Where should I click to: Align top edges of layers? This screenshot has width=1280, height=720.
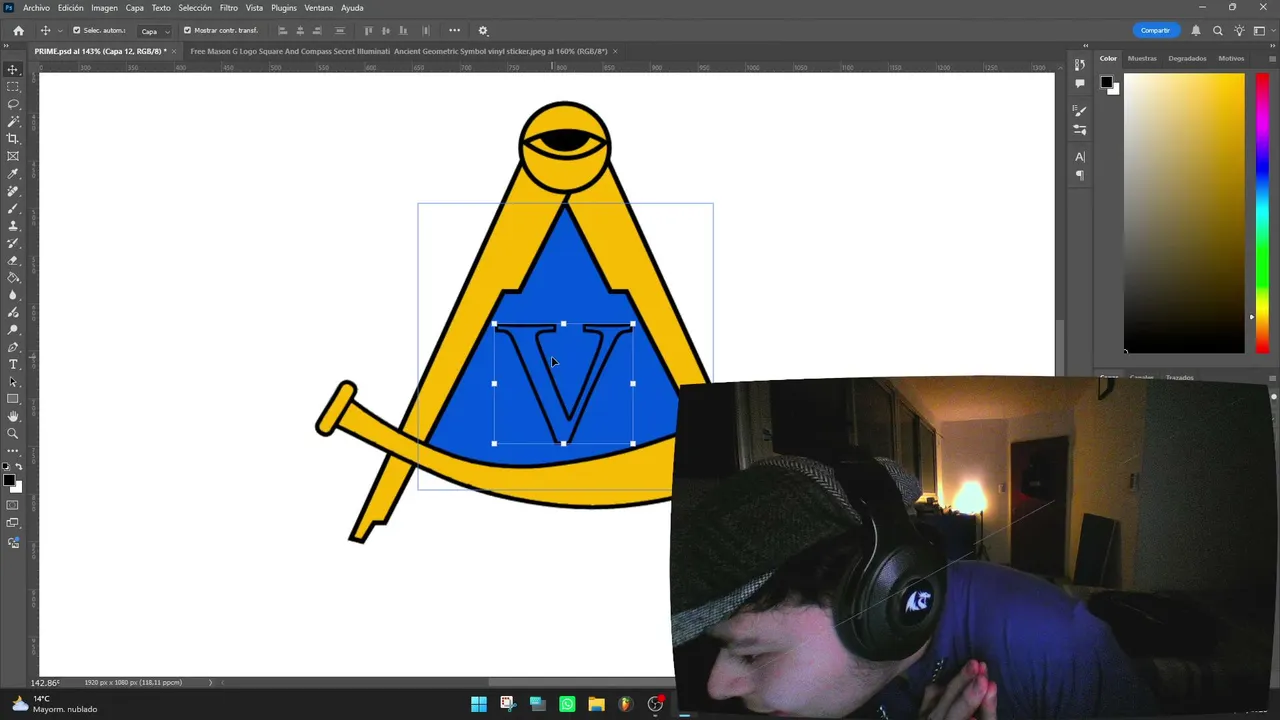(369, 31)
